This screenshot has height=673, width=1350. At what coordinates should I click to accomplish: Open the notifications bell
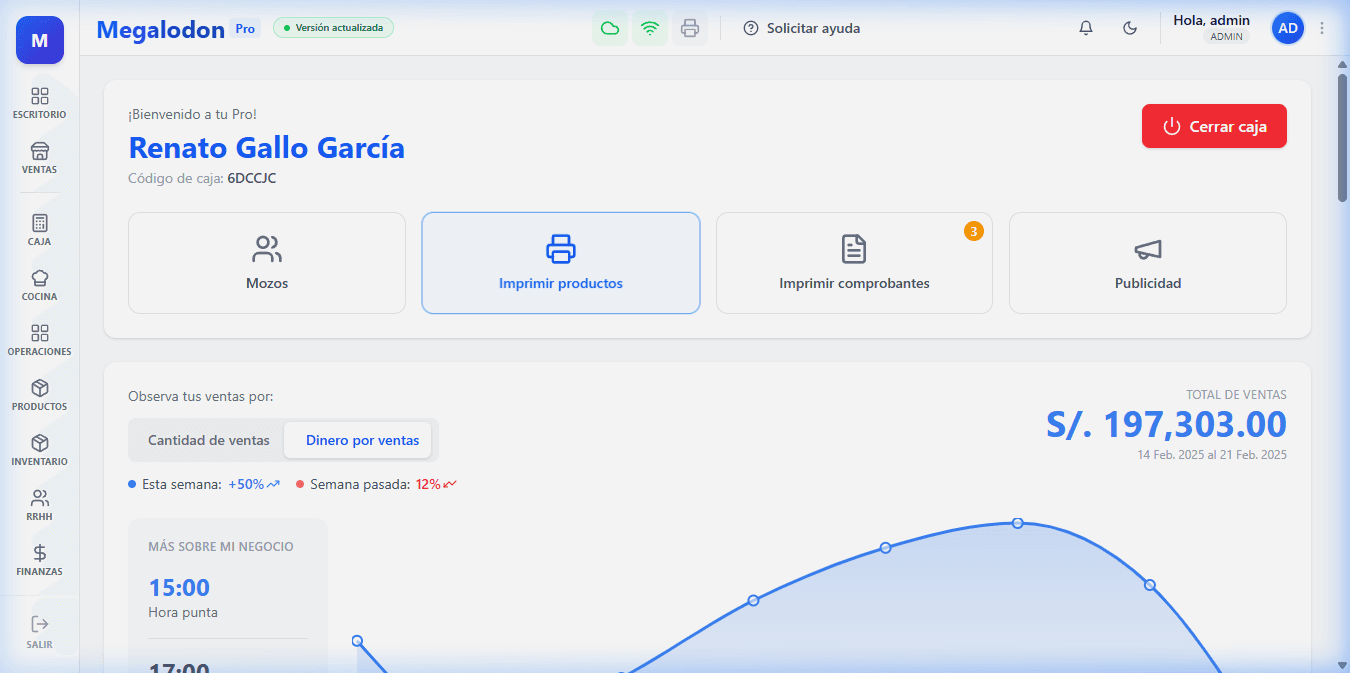tap(1085, 28)
